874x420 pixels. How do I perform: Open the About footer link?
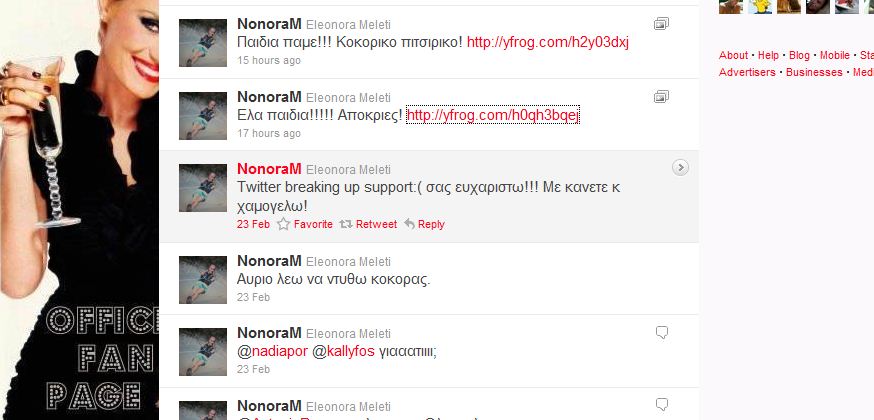(734, 55)
